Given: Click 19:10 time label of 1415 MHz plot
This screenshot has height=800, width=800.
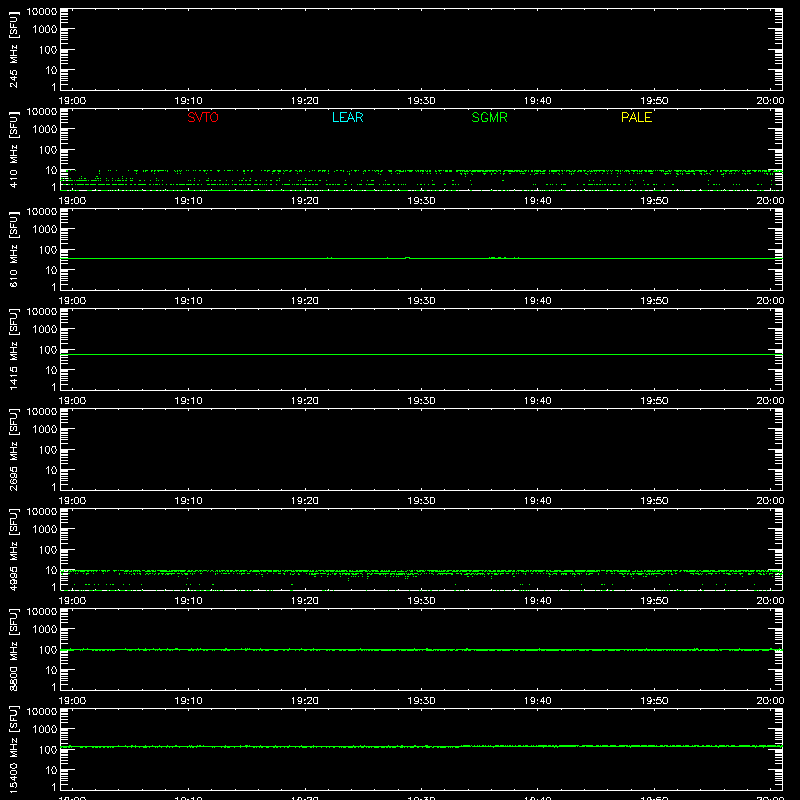Looking at the screenshot, I should [x=188, y=401].
